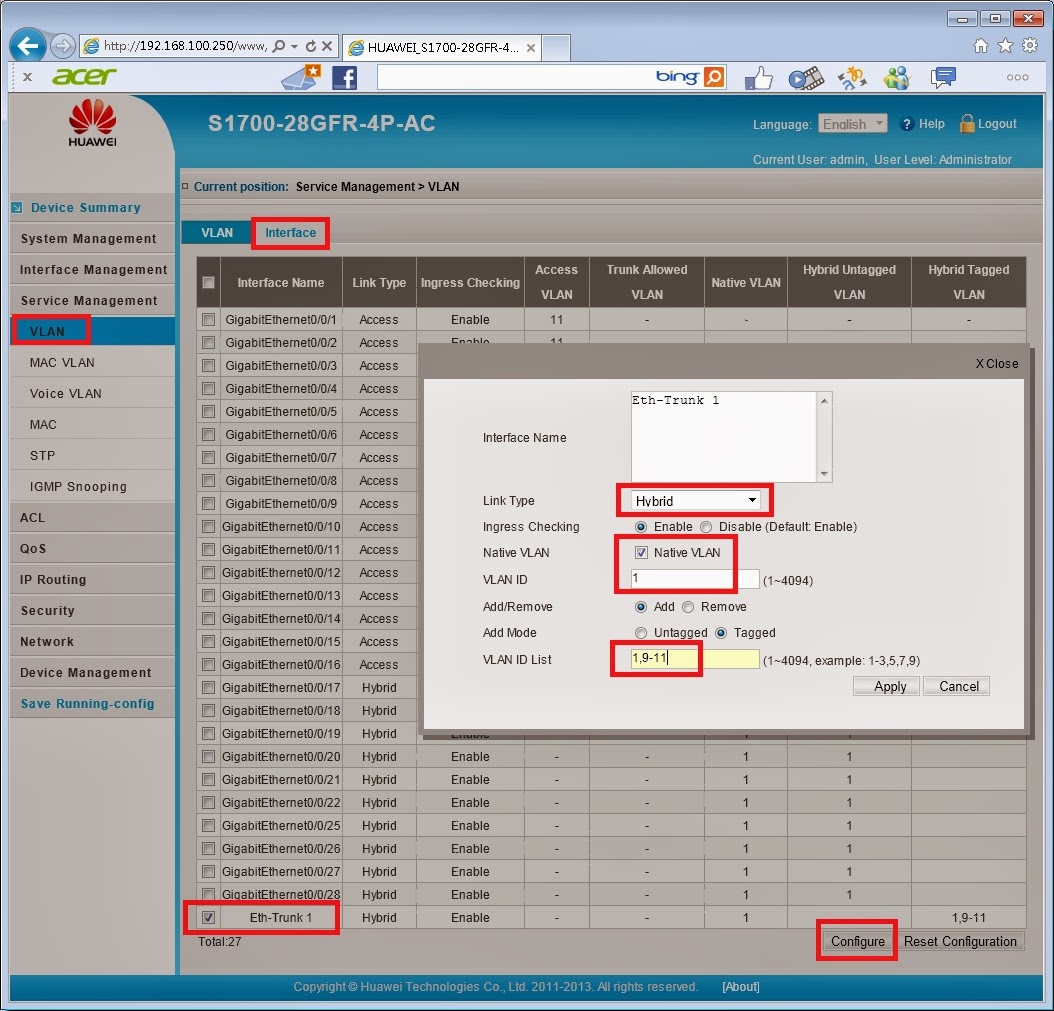This screenshot has width=1054, height=1011.
Task: Switch to the VLAN tab
Action: tap(216, 232)
